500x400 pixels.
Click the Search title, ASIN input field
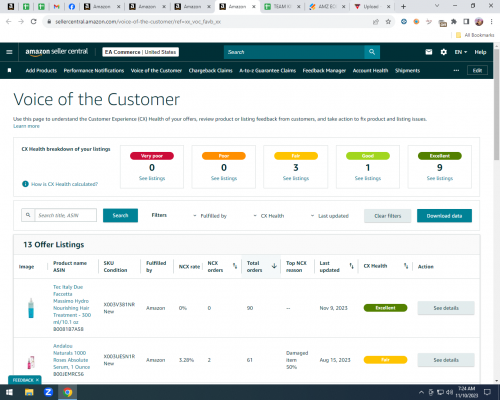(x=66, y=215)
